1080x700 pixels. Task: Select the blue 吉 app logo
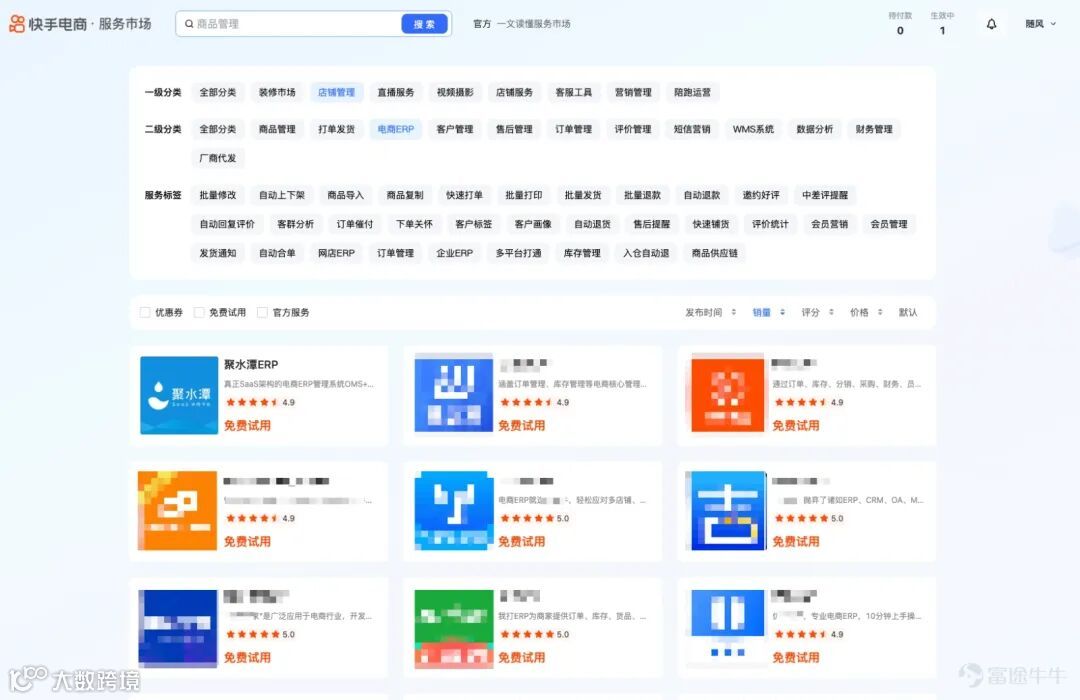pos(727,511)
